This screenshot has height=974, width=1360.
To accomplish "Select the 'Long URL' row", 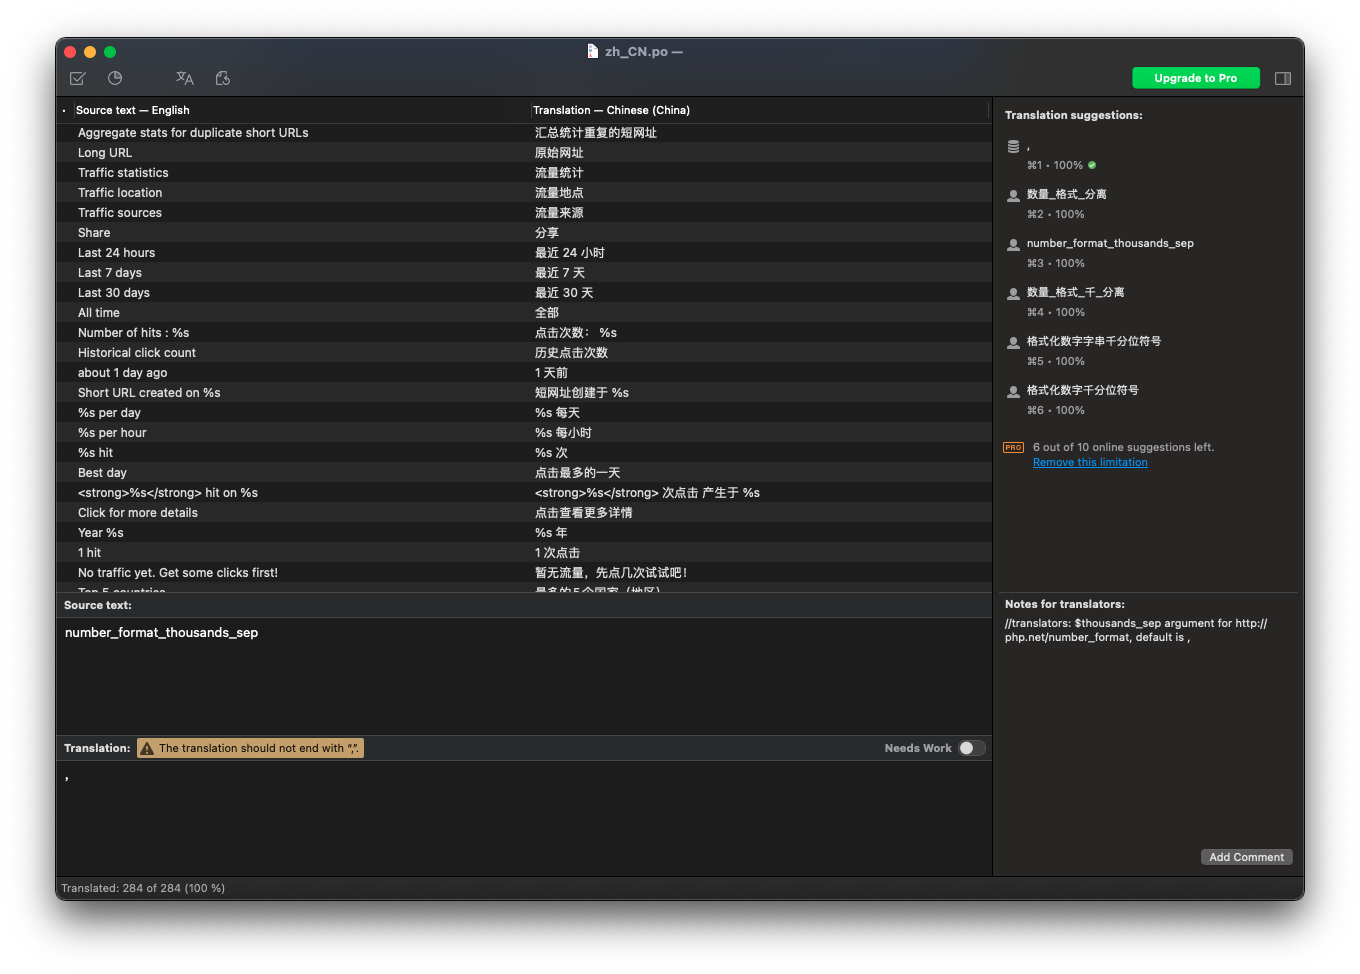I will tap(524, 152).
